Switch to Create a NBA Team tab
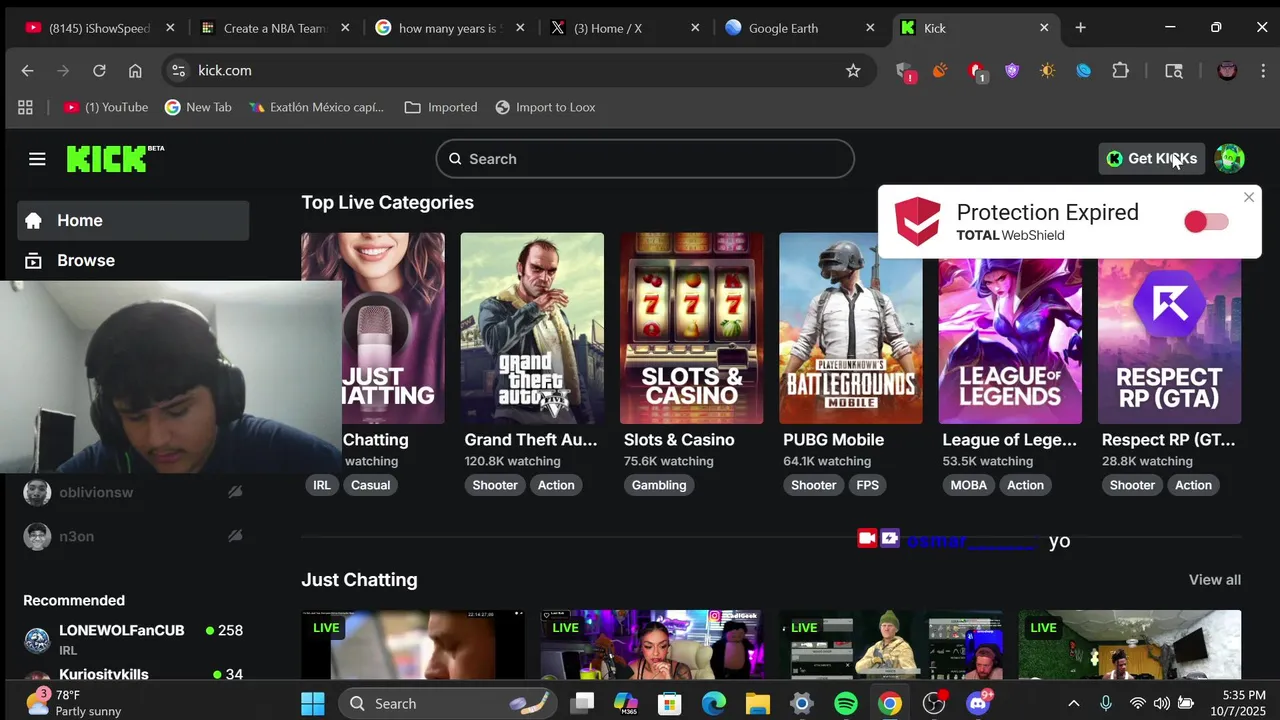The height and width of the screenshot is (720, 1280). (275, 28)
